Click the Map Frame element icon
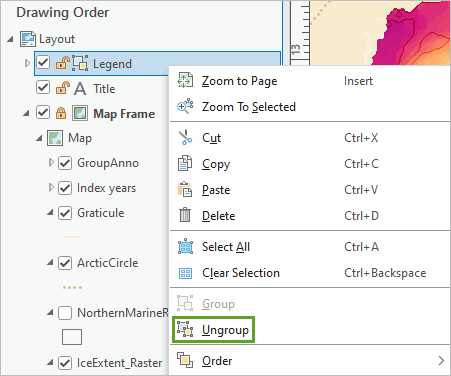 click(80, 113)
